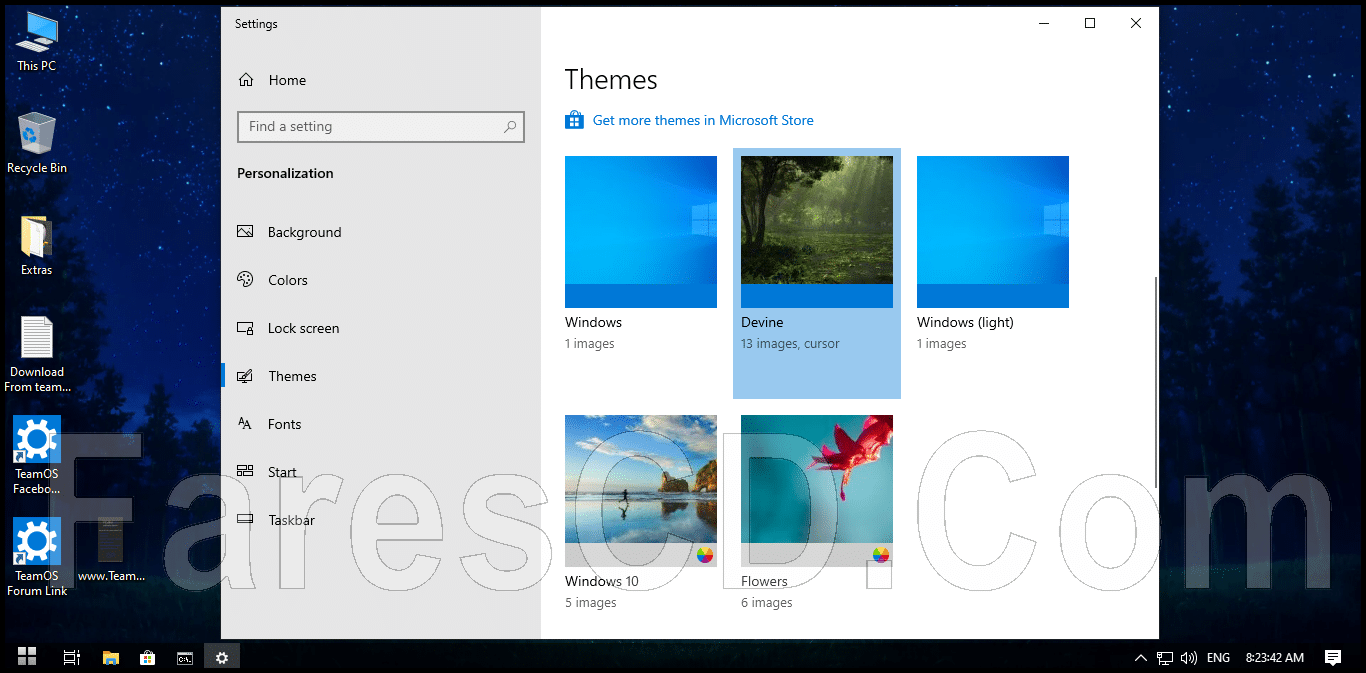This screenshot has height=673, width=1366.
Task: Click the magnifier icon in the settings search box
Action: 510,127
